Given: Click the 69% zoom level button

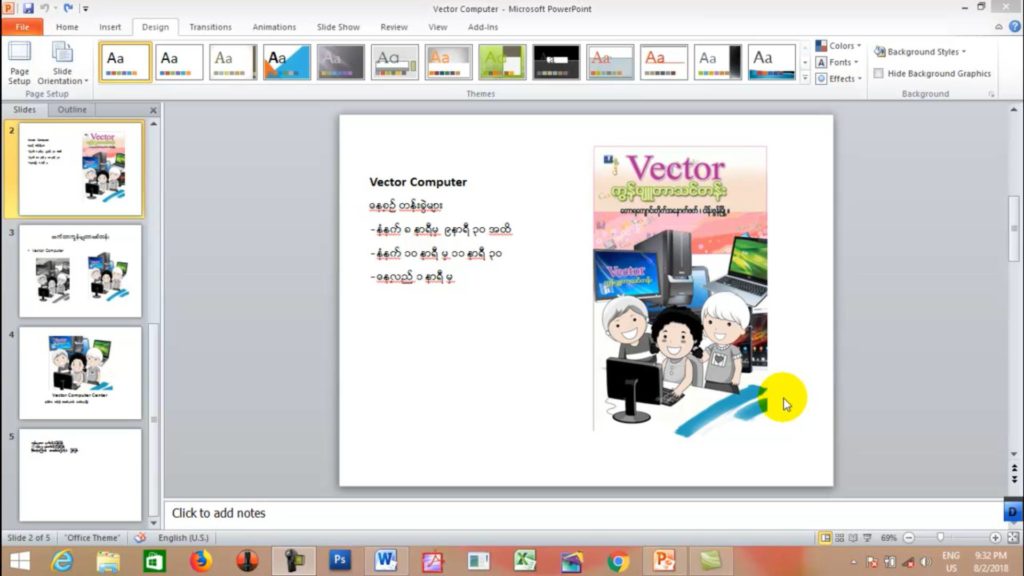Looking at the screenshot, I should [888, 537].
